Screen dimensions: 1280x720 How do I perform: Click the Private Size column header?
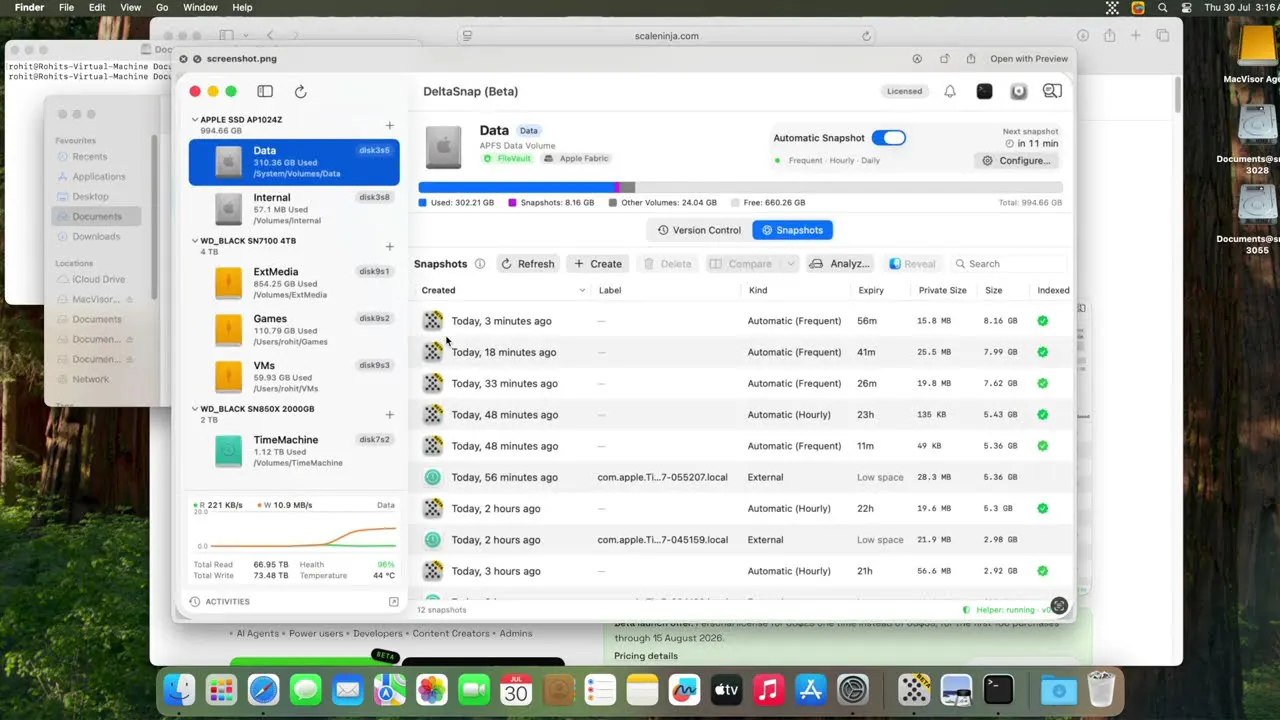tap(942, 291)
